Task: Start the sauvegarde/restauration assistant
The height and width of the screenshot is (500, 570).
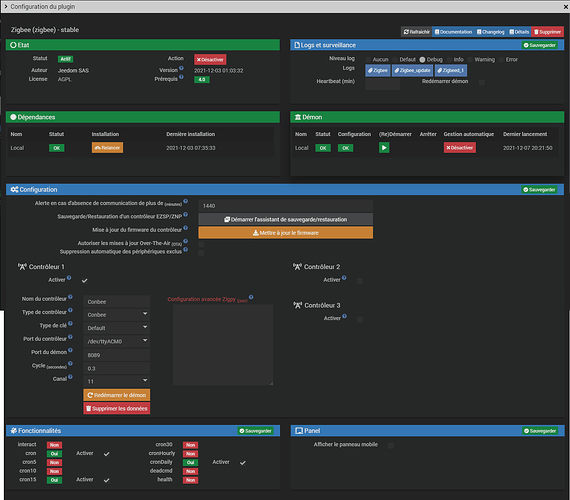Action: click(x=285, y=219)
